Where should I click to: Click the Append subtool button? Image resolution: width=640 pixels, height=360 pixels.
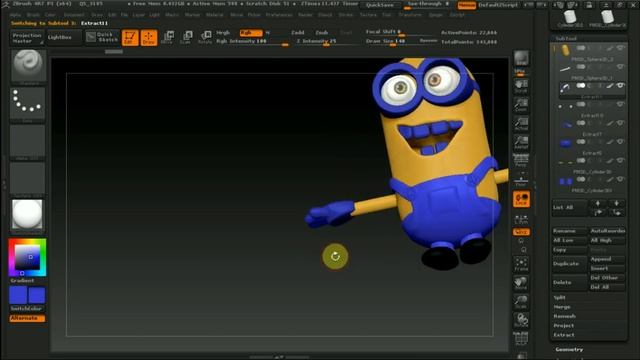(607, 259)
